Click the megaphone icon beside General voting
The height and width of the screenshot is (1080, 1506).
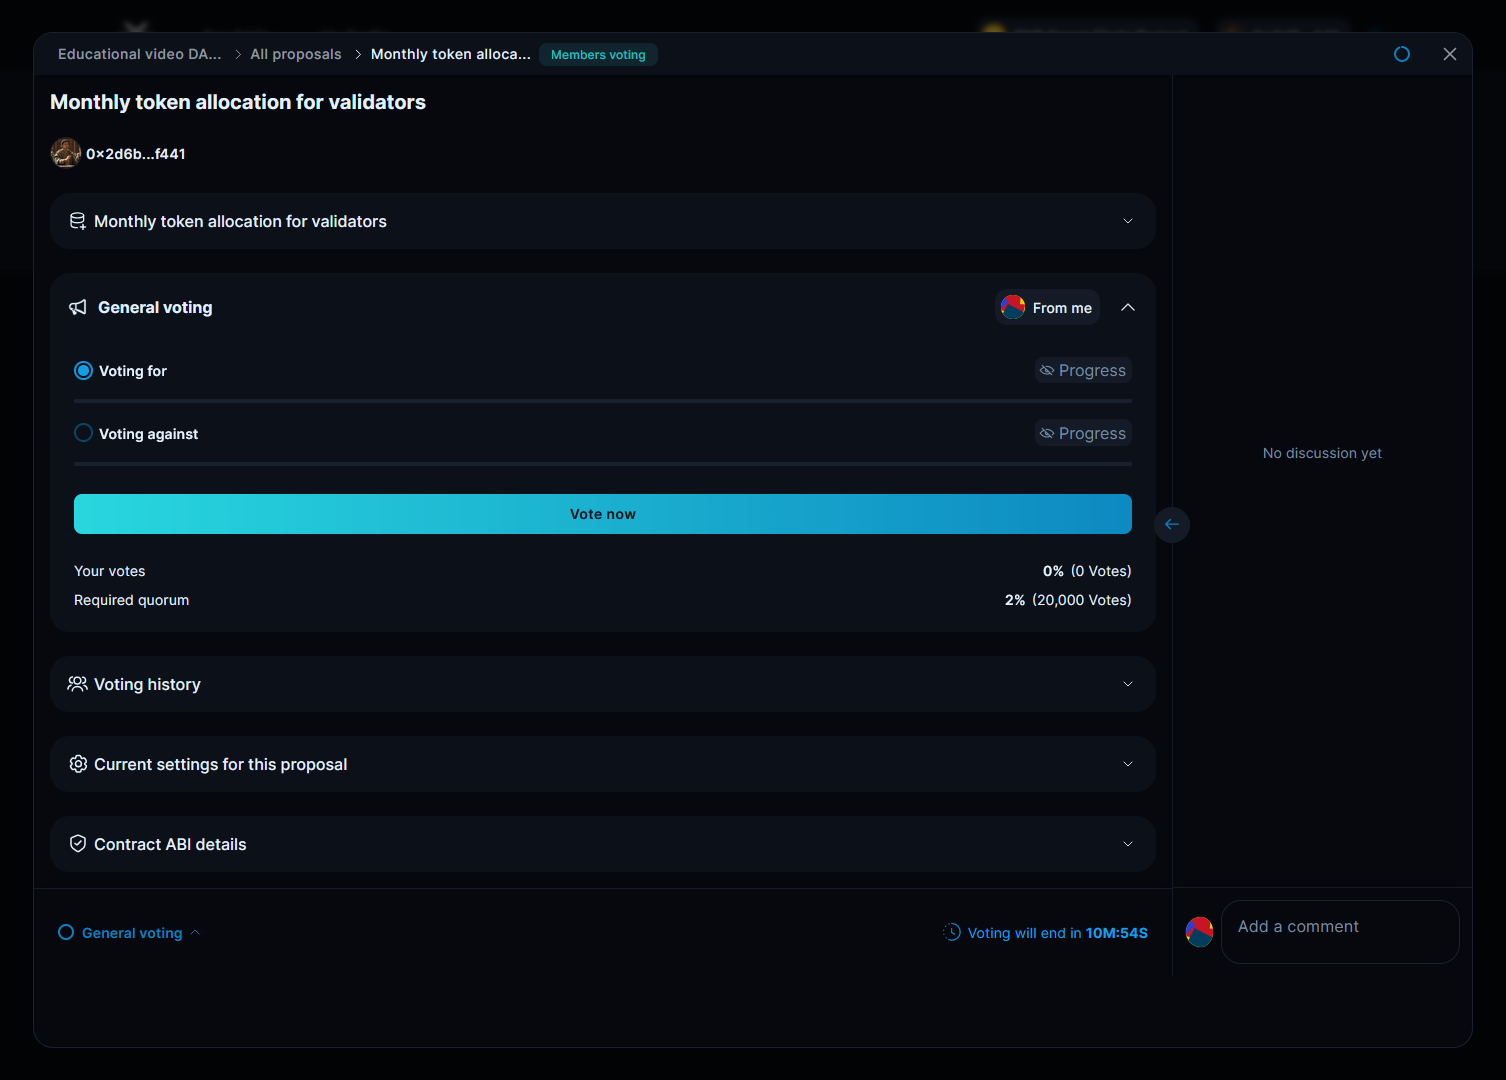tap(78, 307)
